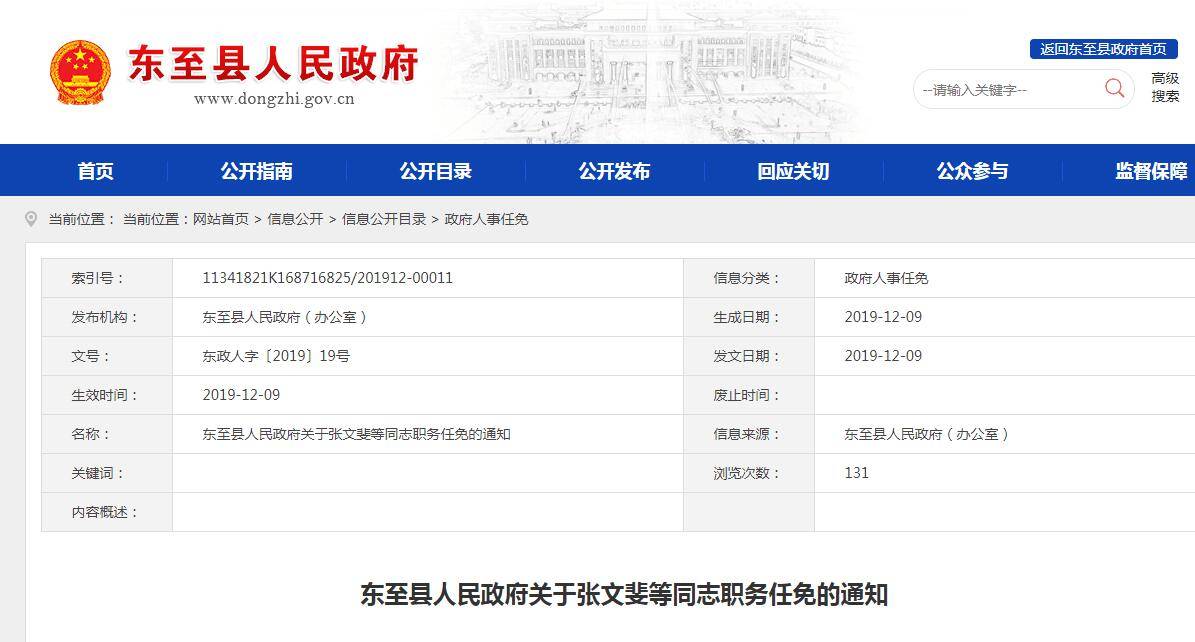Click 东至县人民政府（办公室） in 信息来源 row
This screenshot has height=642, width=1195.
(927, 434)
